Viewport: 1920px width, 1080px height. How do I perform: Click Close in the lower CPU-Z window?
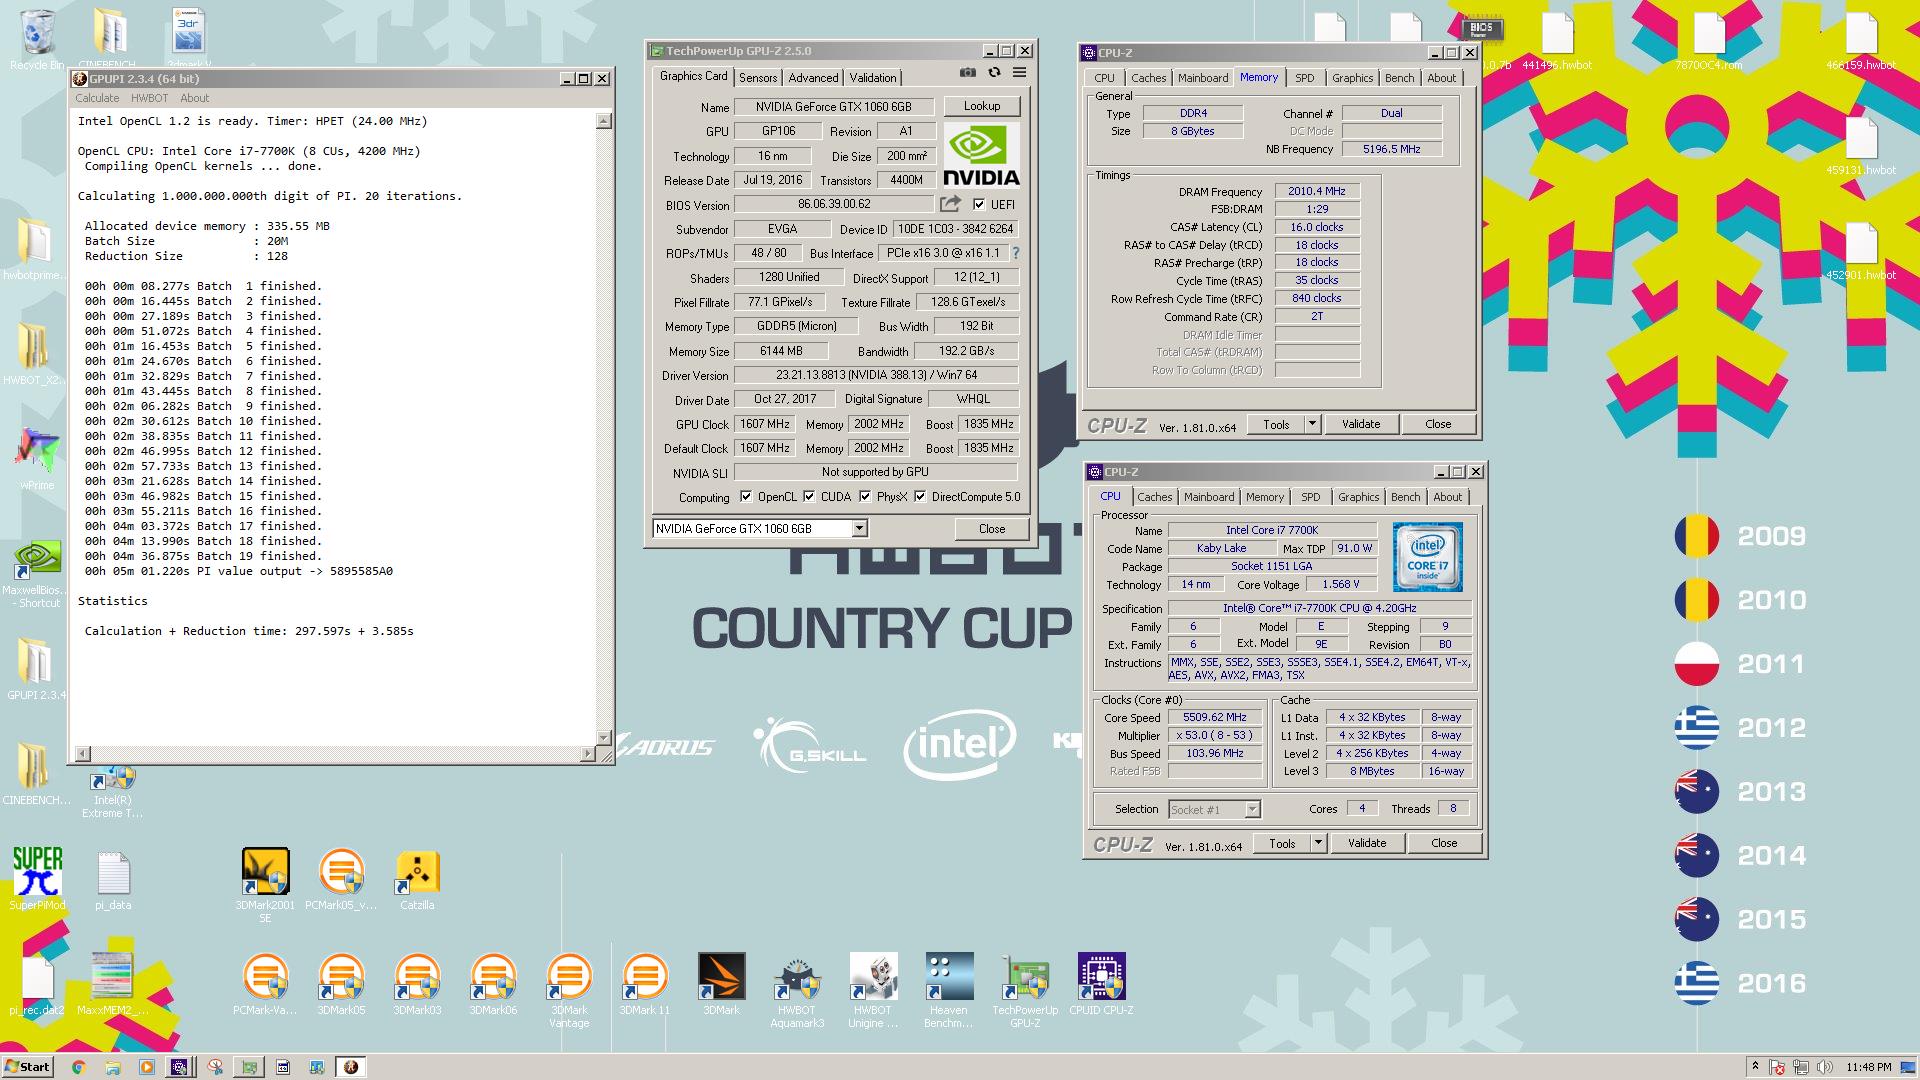click(x=1444, y=843)
